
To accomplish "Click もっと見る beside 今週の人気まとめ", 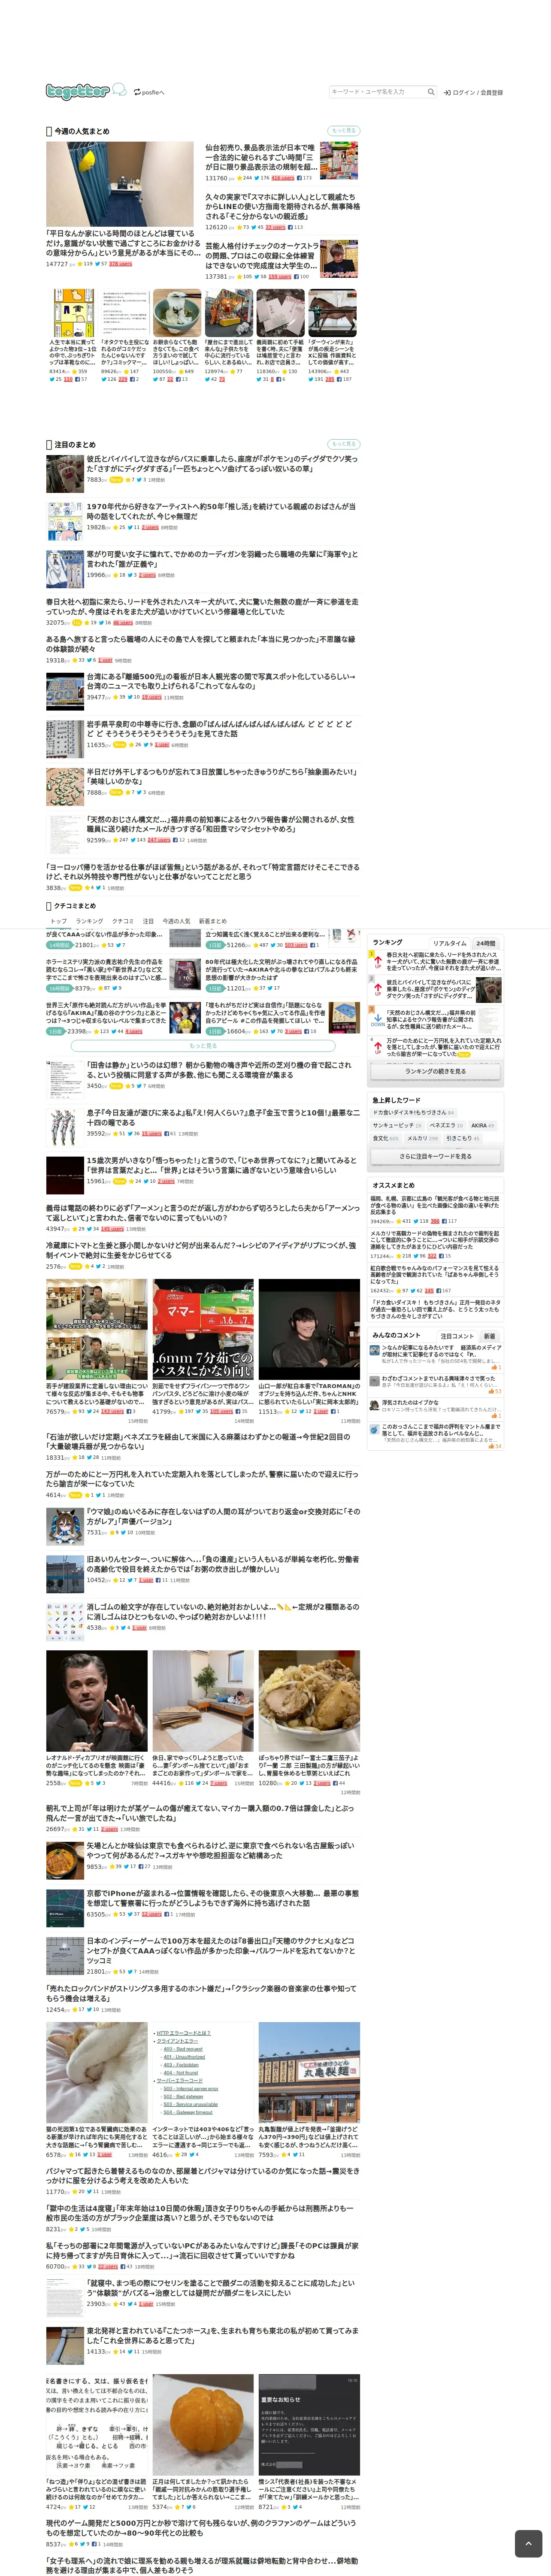I will pos(344,131).
